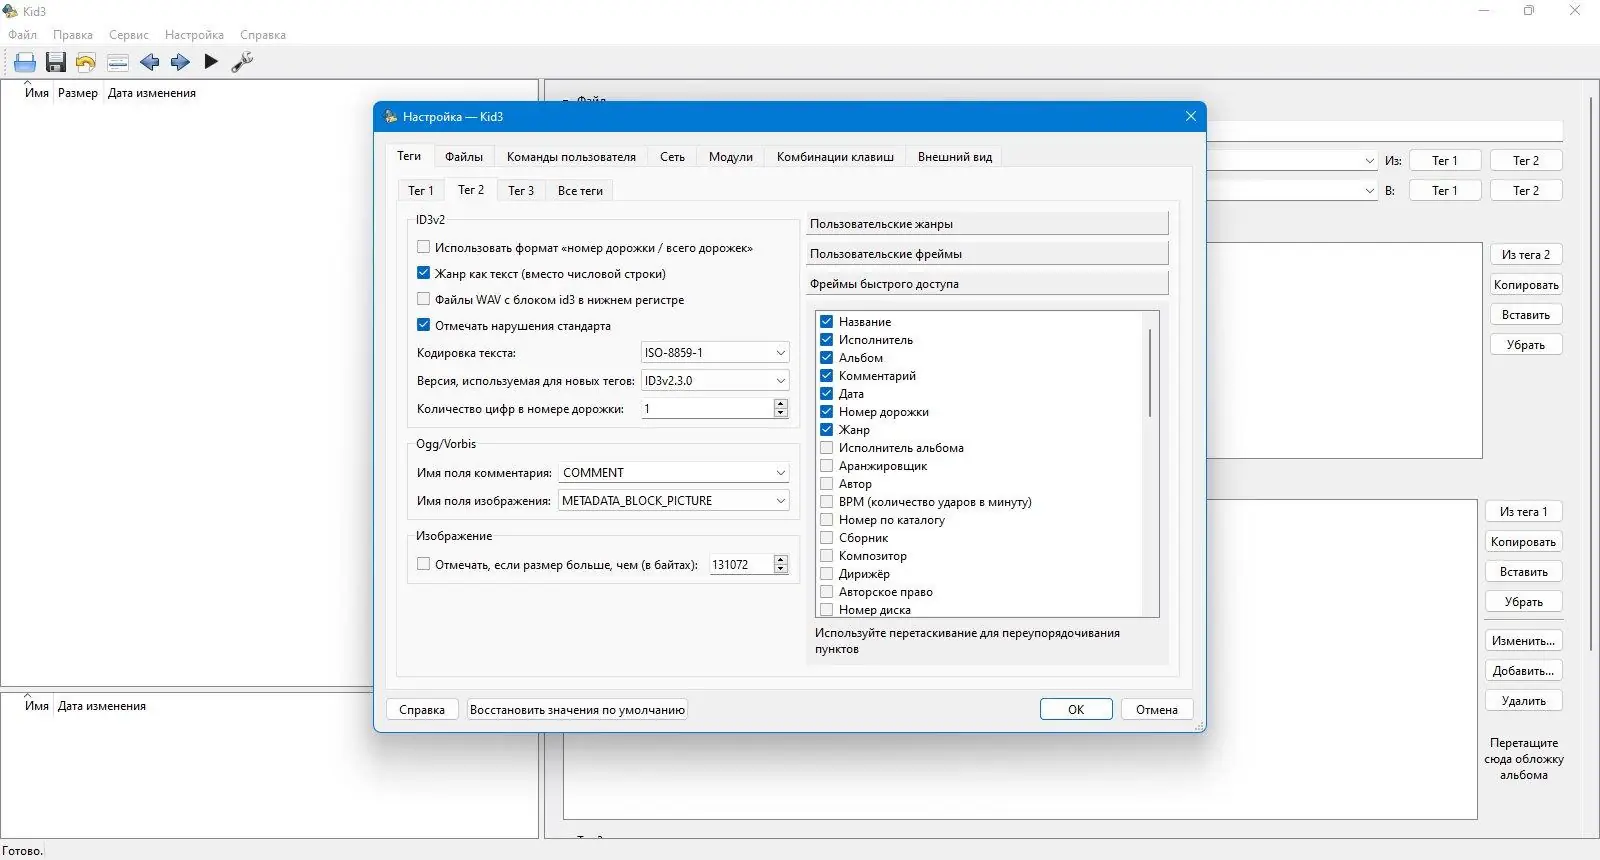Viewport: 1600px width, 860px height.
Task: Uncheck Жанр как текст option
Action: click(424, 273)
